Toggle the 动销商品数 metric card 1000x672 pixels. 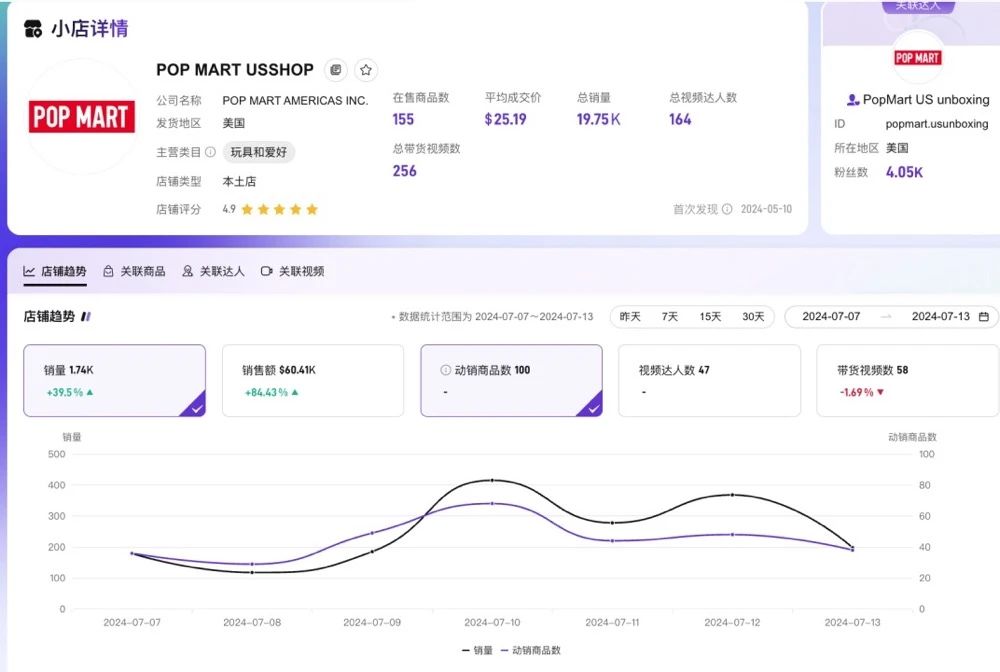click(511, 380)
